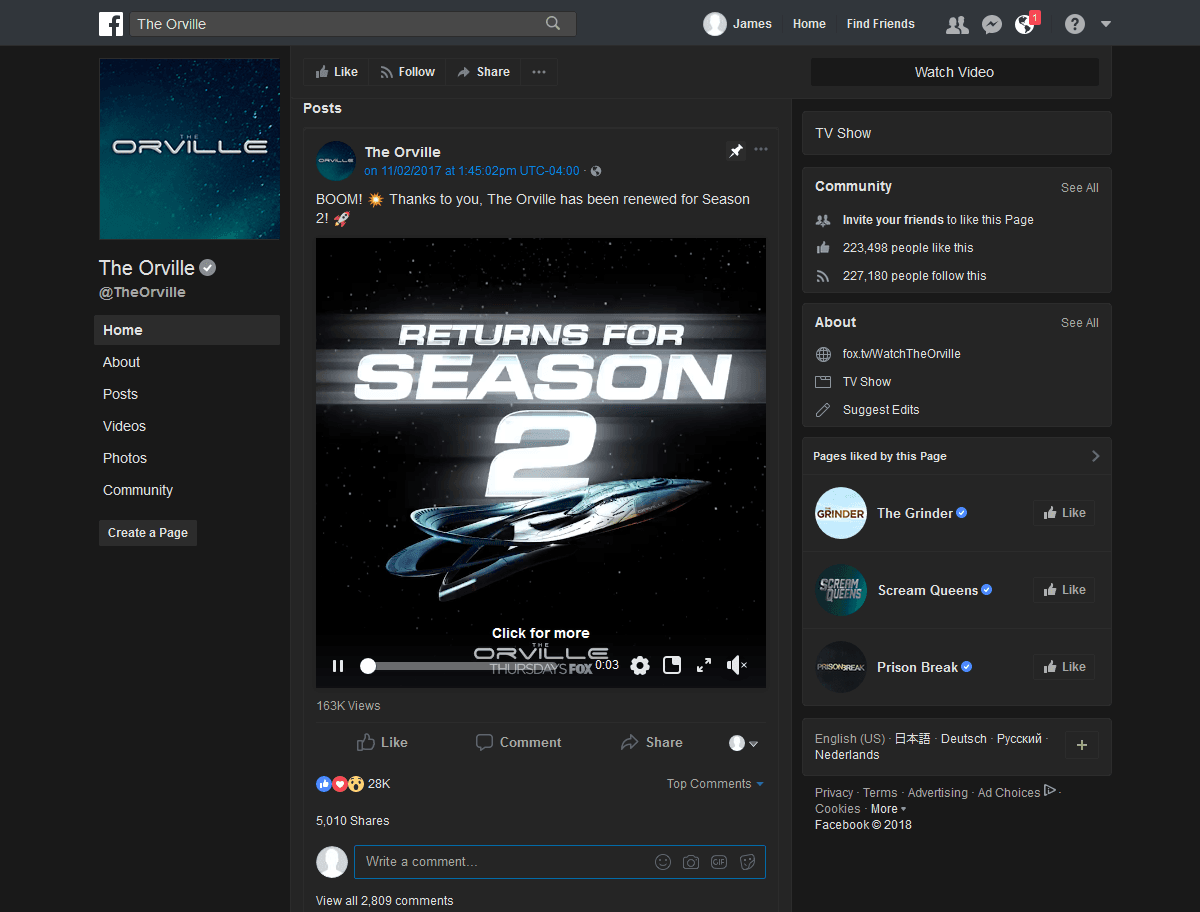Viewport: 1200px width, 912px height.
Task: Open fox.tv/WatchTheOrville link
Action: click(x=901, y=354)
